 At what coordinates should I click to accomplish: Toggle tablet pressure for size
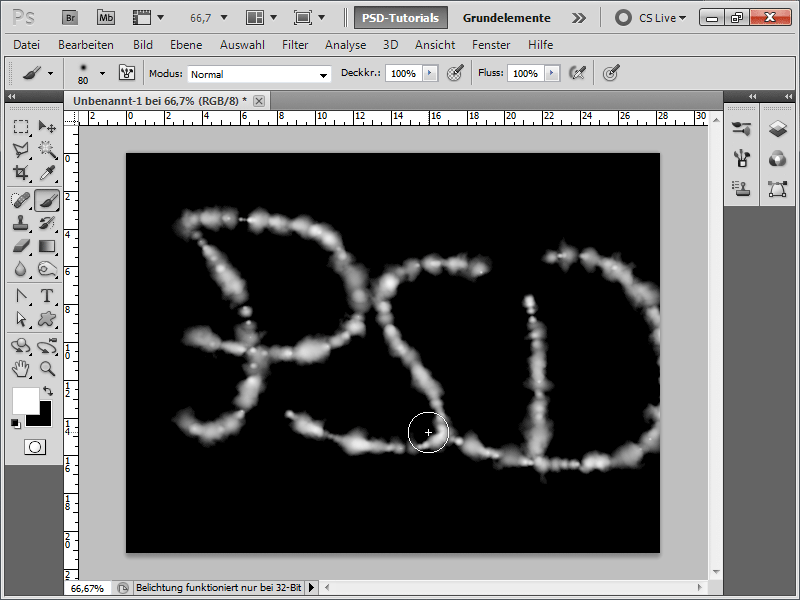point(611,73)
